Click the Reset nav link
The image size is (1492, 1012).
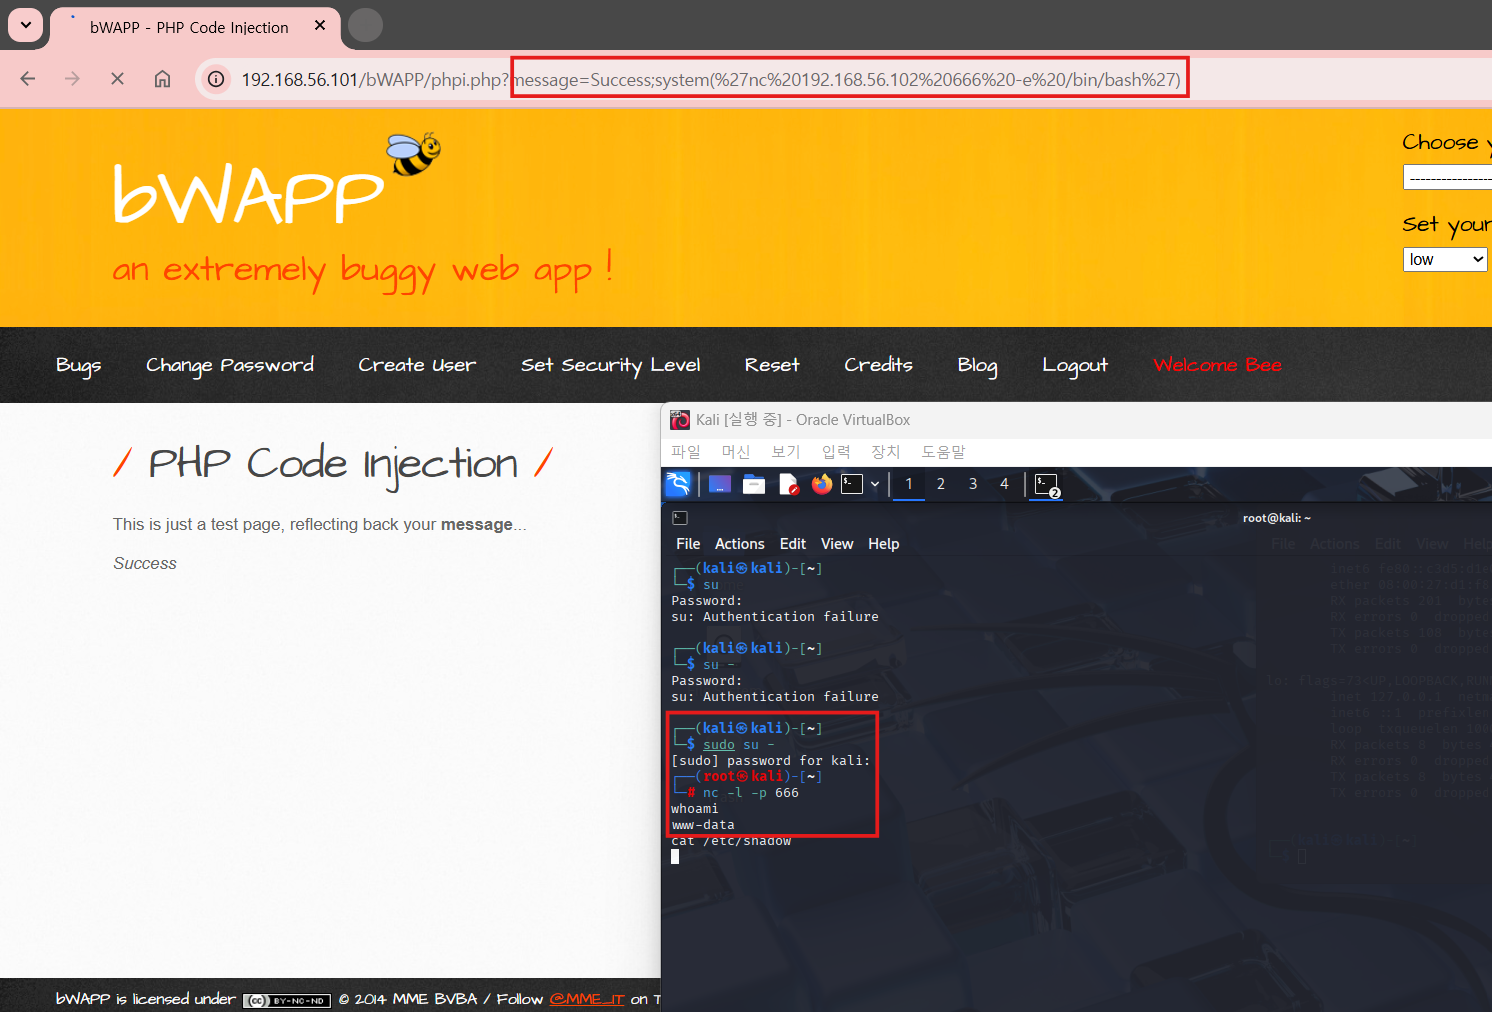tap(772, 365)
